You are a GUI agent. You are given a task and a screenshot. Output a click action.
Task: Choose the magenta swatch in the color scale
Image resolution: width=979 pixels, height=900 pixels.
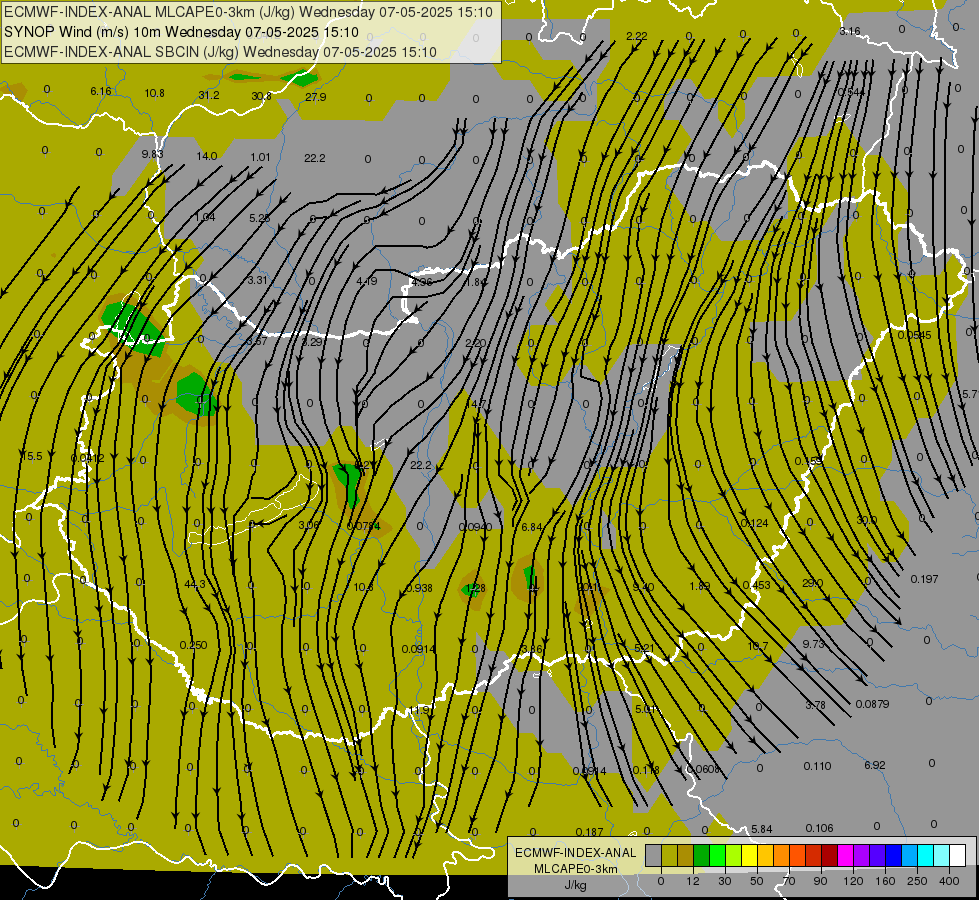[x=845, y=855]
